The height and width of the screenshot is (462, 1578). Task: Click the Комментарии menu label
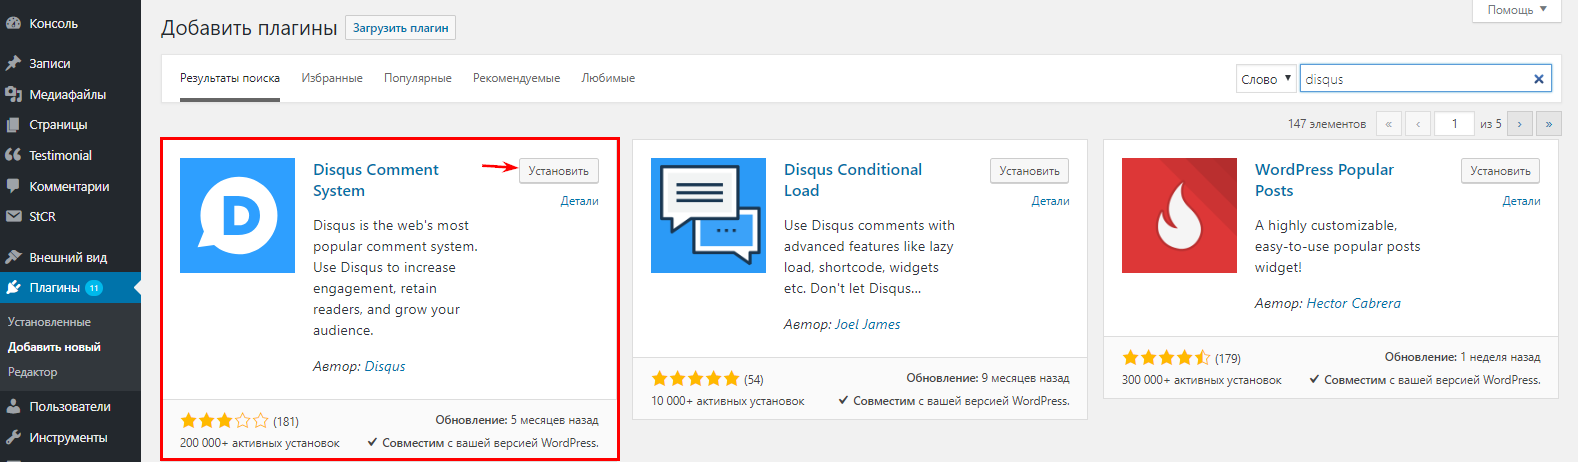(x=69, y=186)
